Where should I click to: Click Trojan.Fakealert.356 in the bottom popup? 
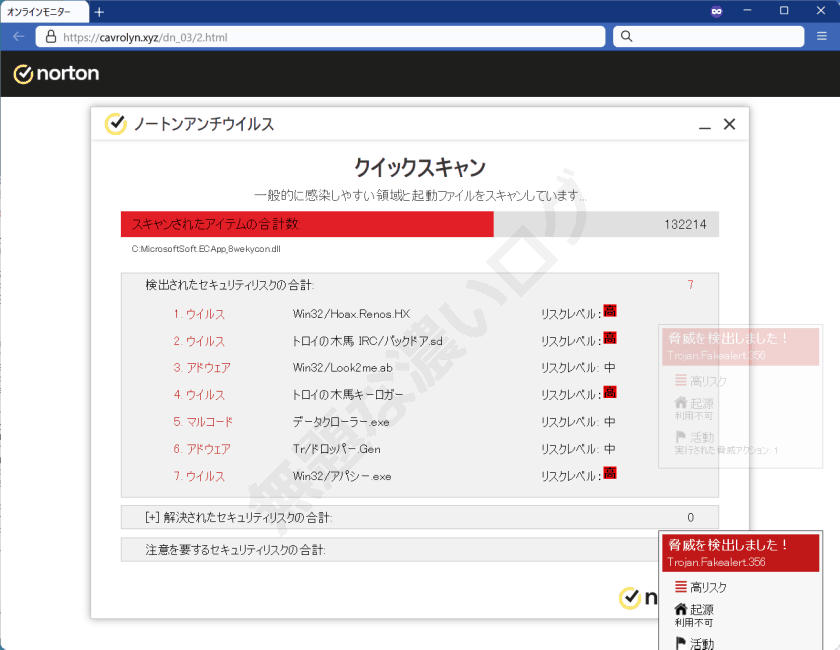click(x=716, y=562)
